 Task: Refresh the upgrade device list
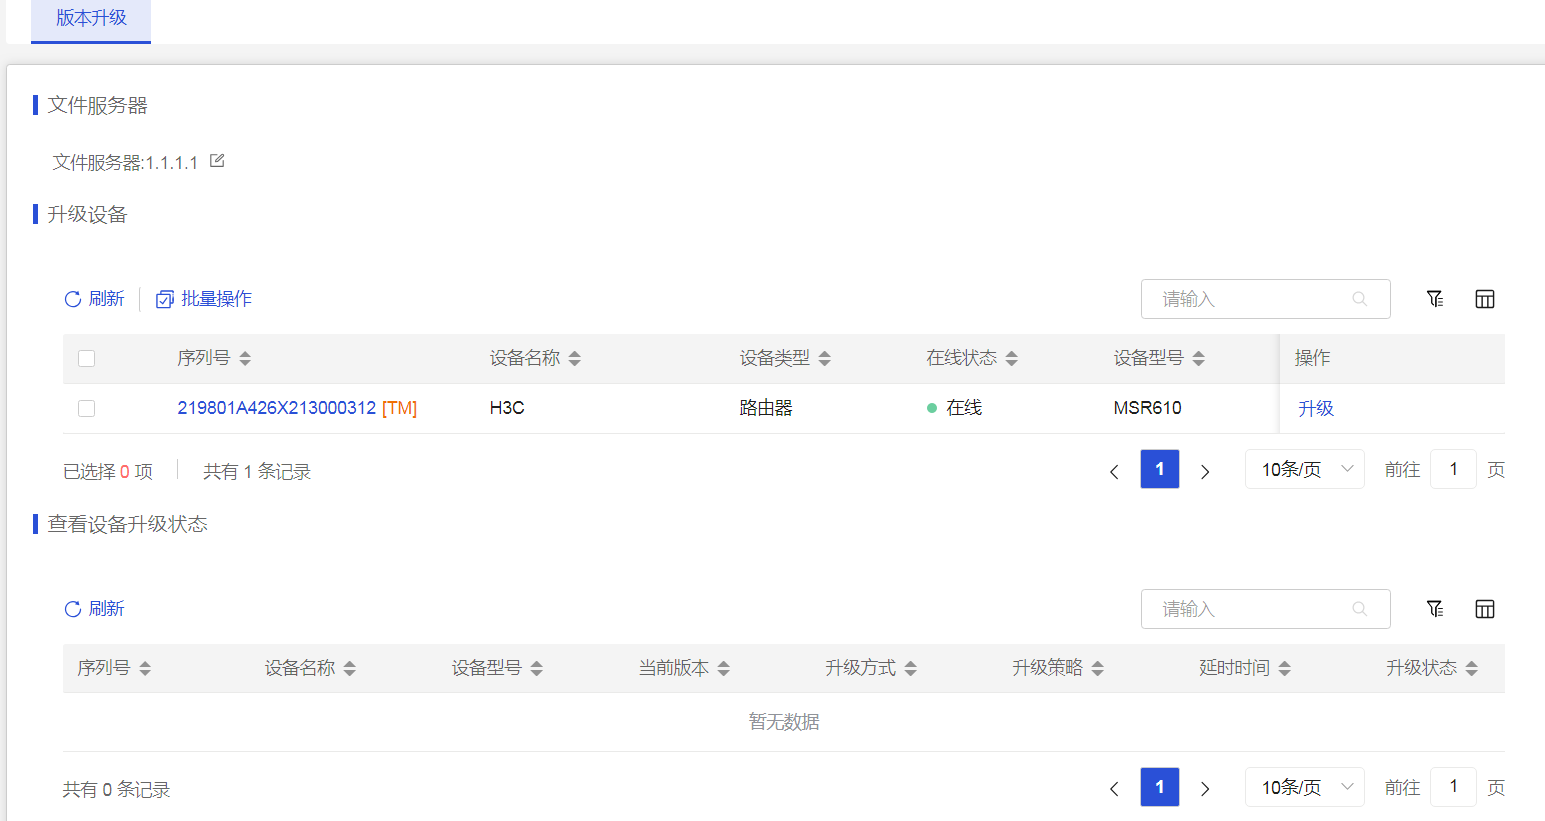pos(94,299)
